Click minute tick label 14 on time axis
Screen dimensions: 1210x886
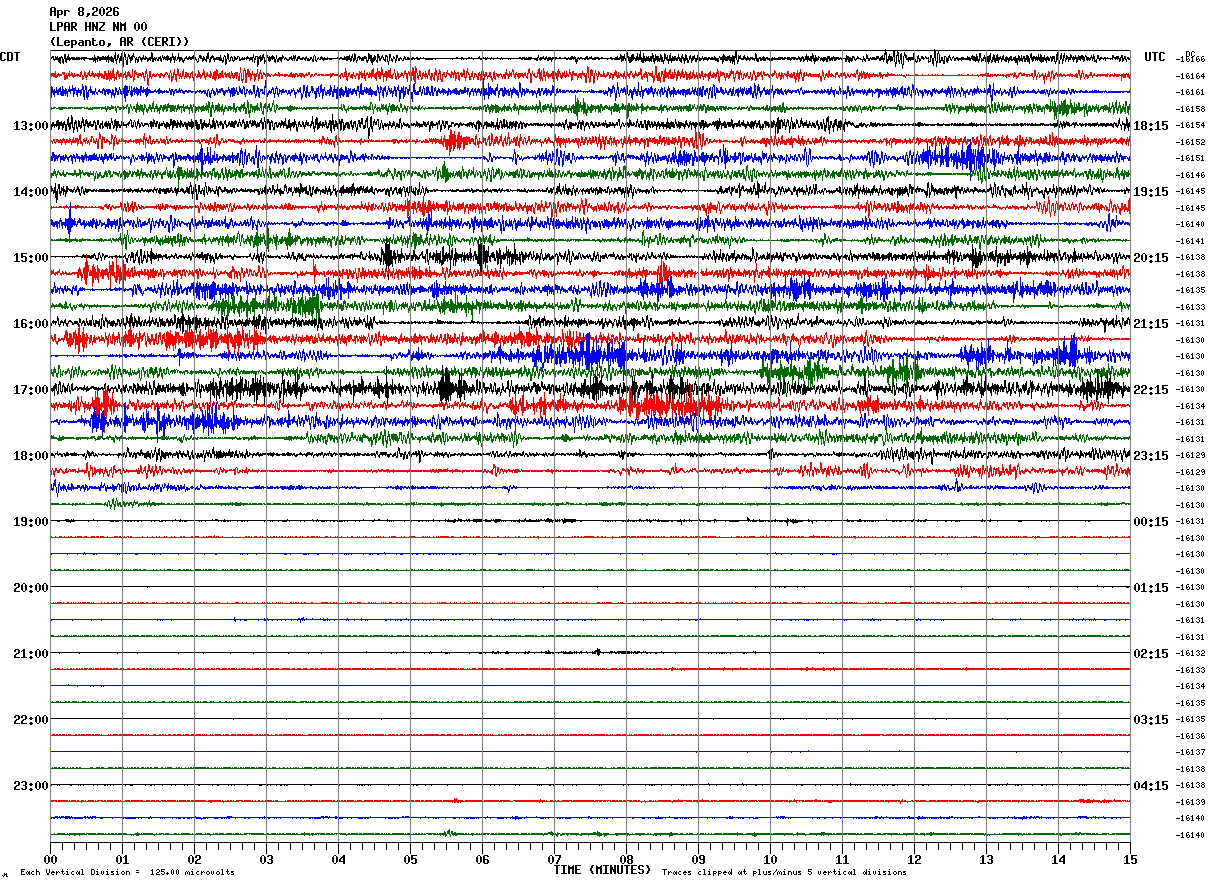click(x=1059, y=860)
